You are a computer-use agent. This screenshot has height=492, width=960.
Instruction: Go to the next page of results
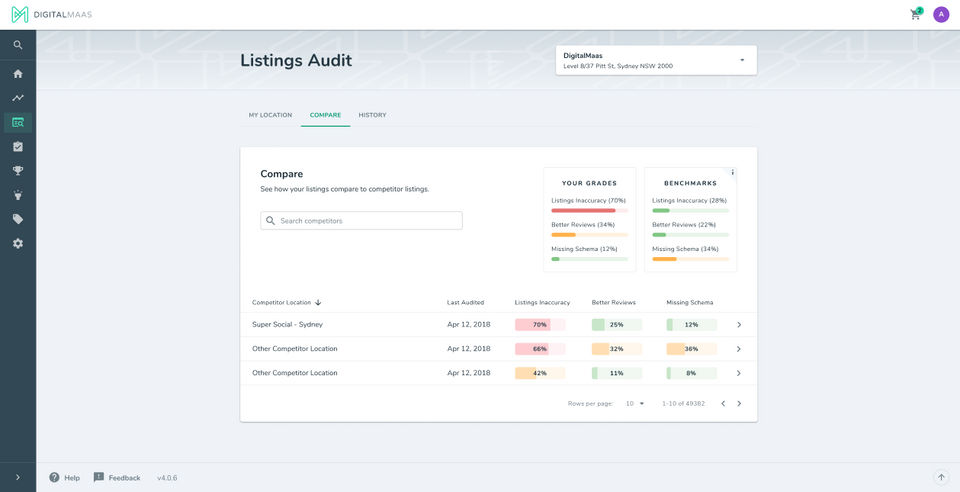click(x=739, y=404)
